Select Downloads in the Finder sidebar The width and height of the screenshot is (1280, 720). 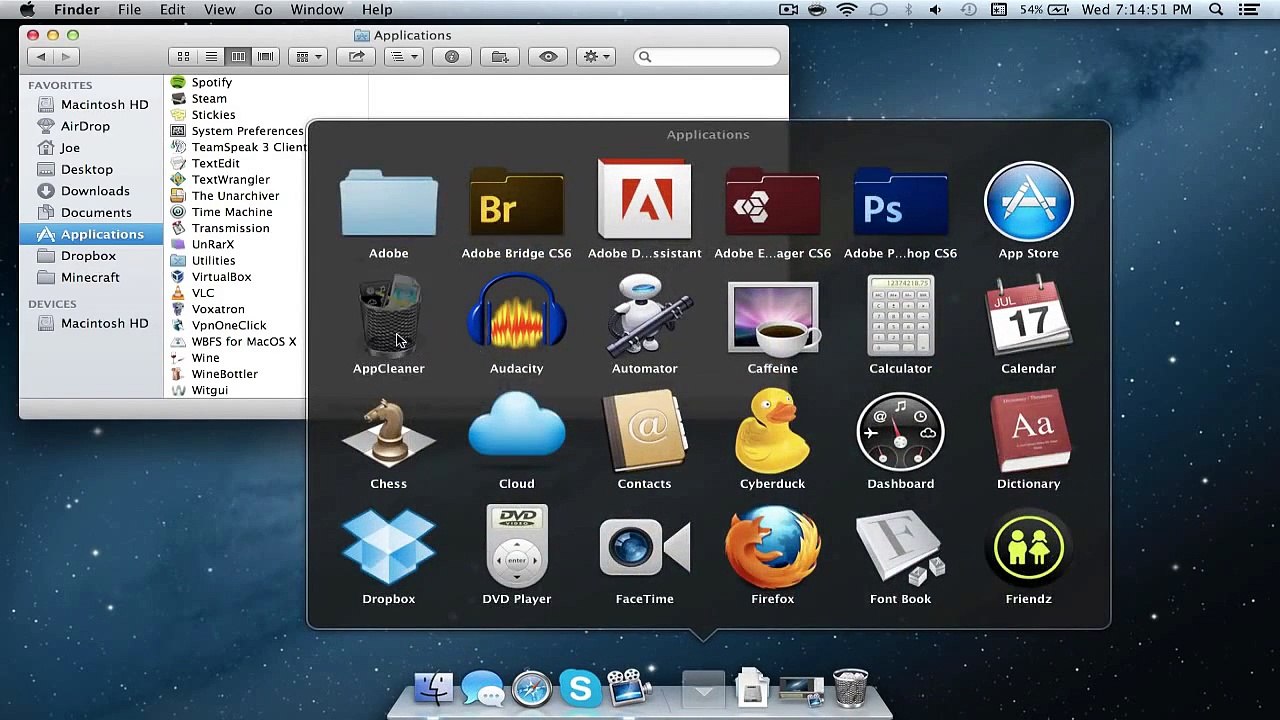click(91, 191)
